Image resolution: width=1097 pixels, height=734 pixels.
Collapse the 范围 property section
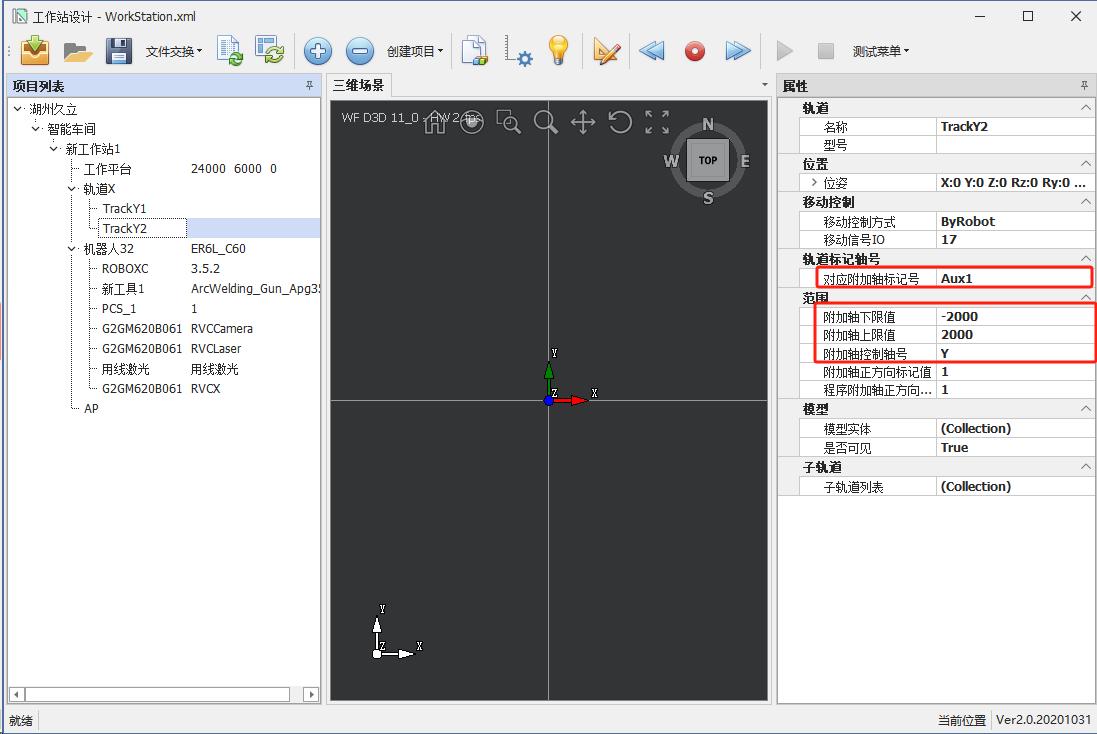pos(1084,298)
